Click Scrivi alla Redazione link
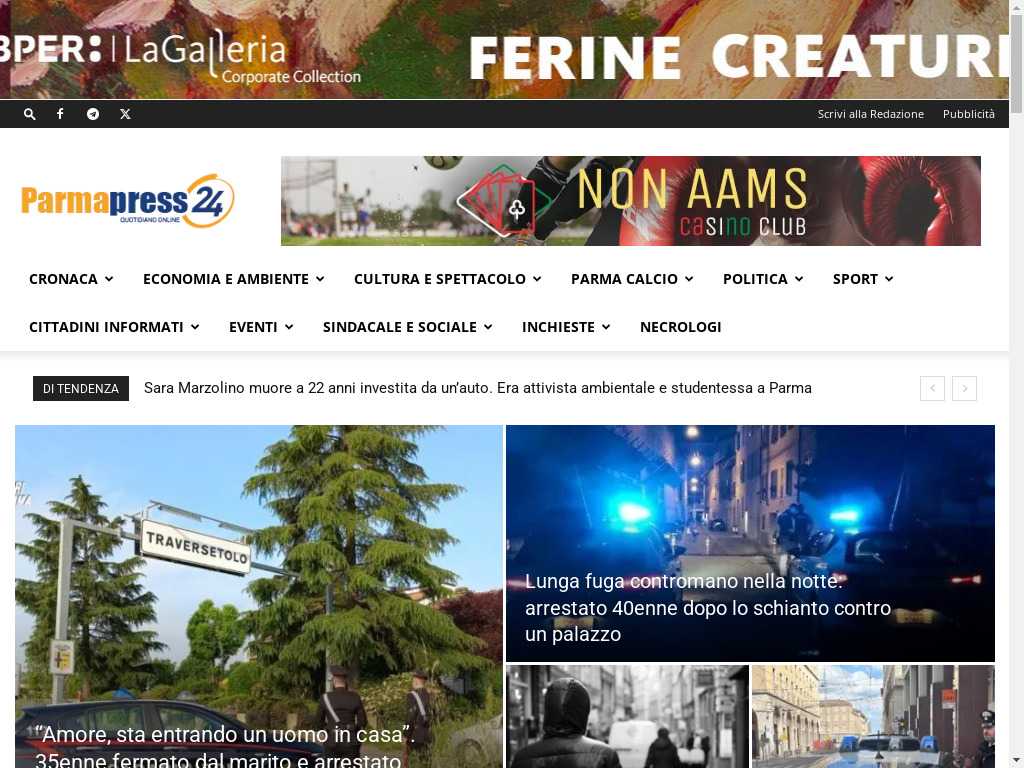This screenshot has height=768, width=1024. 871,114
